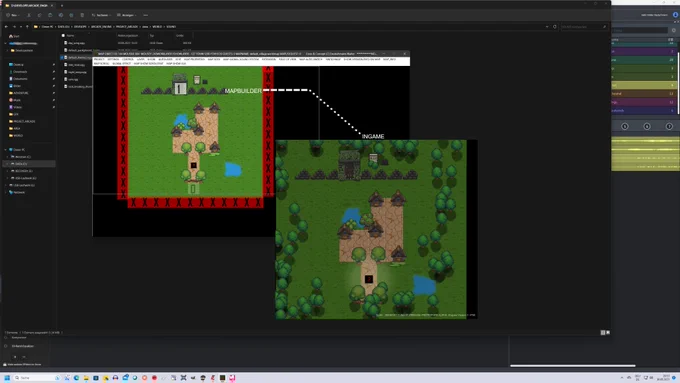
Task: Click the Cut icon in Explorer toolbar
Action: [29, 15]
